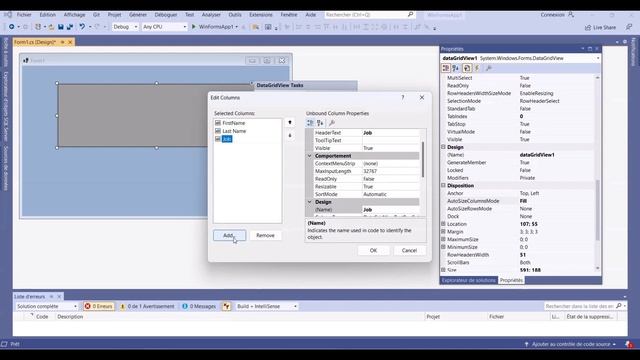640x360 pixels.
Task: Select the Form1.cs [Design] tab
Action: click(35, 42)
